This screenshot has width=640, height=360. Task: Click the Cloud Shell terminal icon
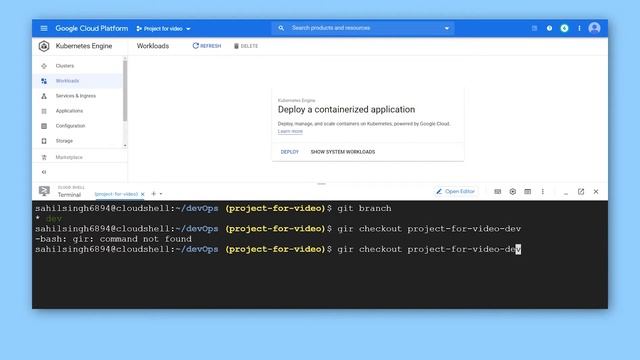[x=44, y=191]
